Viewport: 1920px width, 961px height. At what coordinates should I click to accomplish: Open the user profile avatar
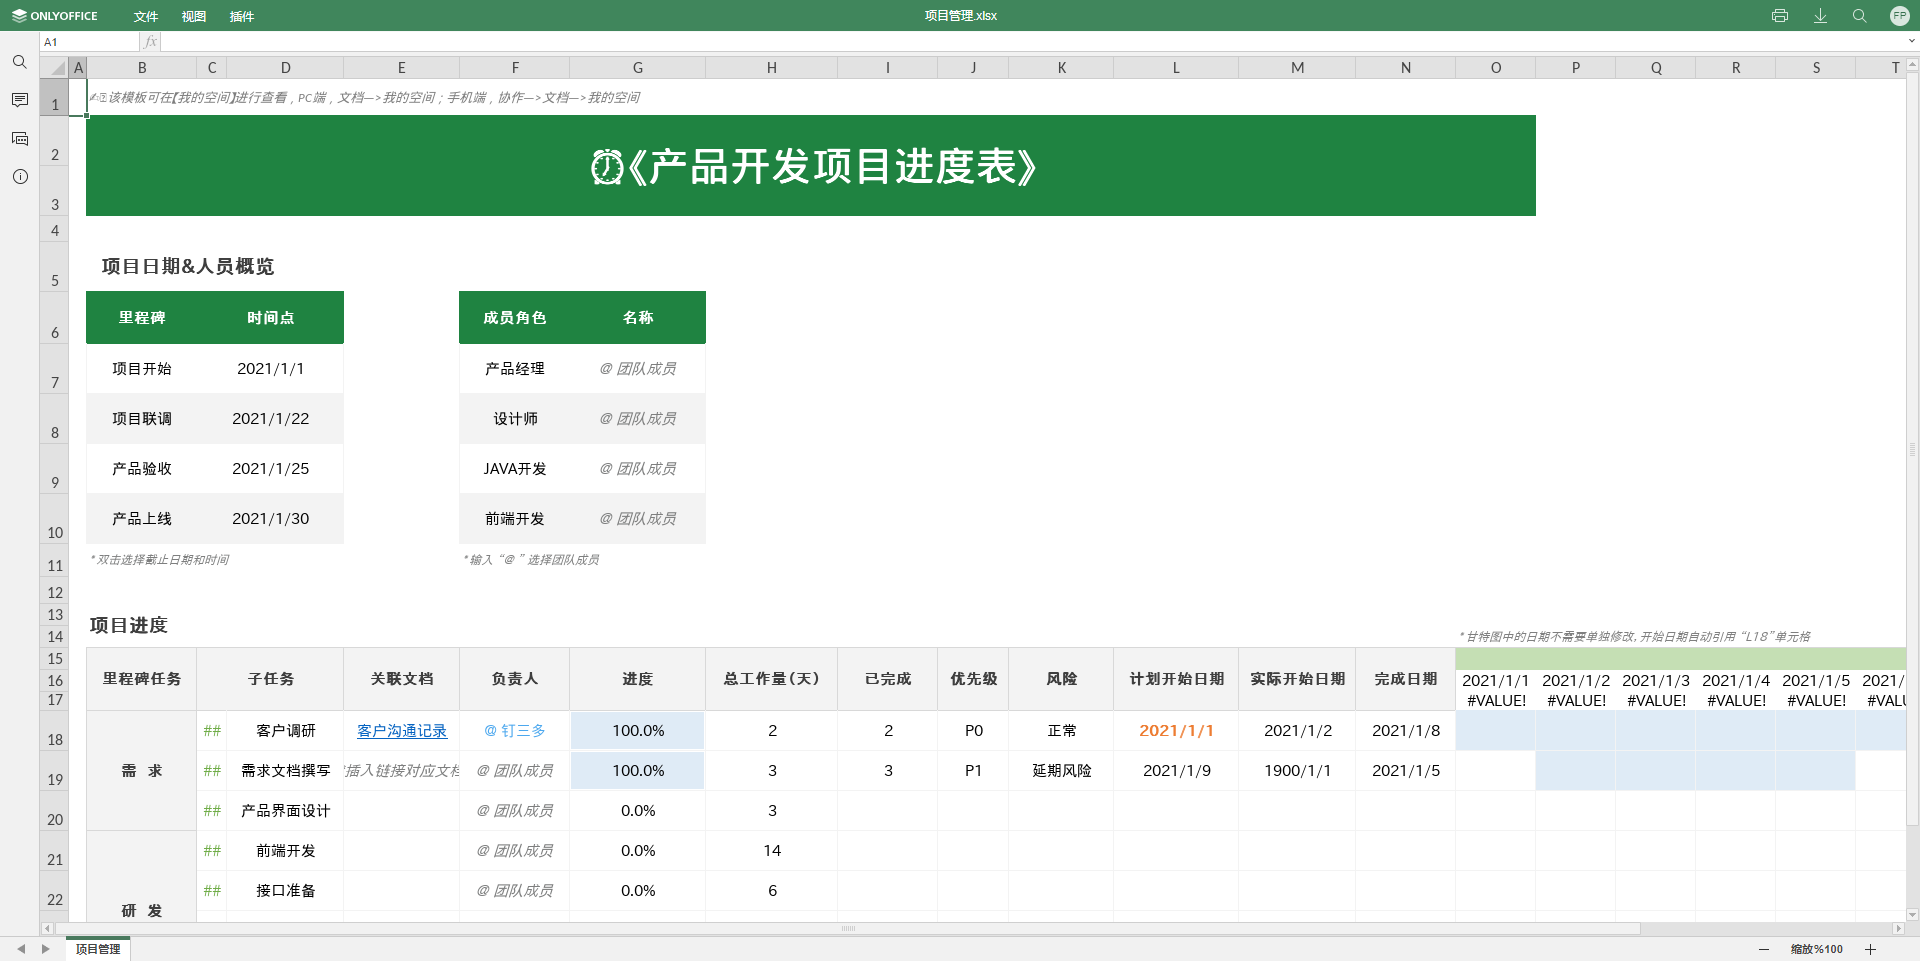tap(1899, 16)
